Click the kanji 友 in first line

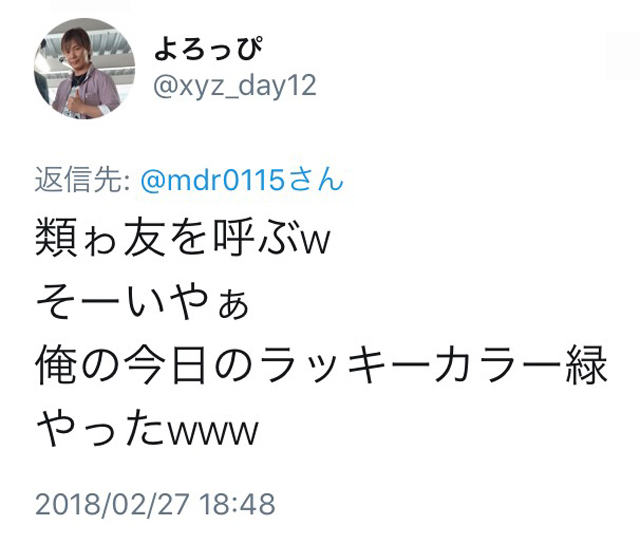144,238
